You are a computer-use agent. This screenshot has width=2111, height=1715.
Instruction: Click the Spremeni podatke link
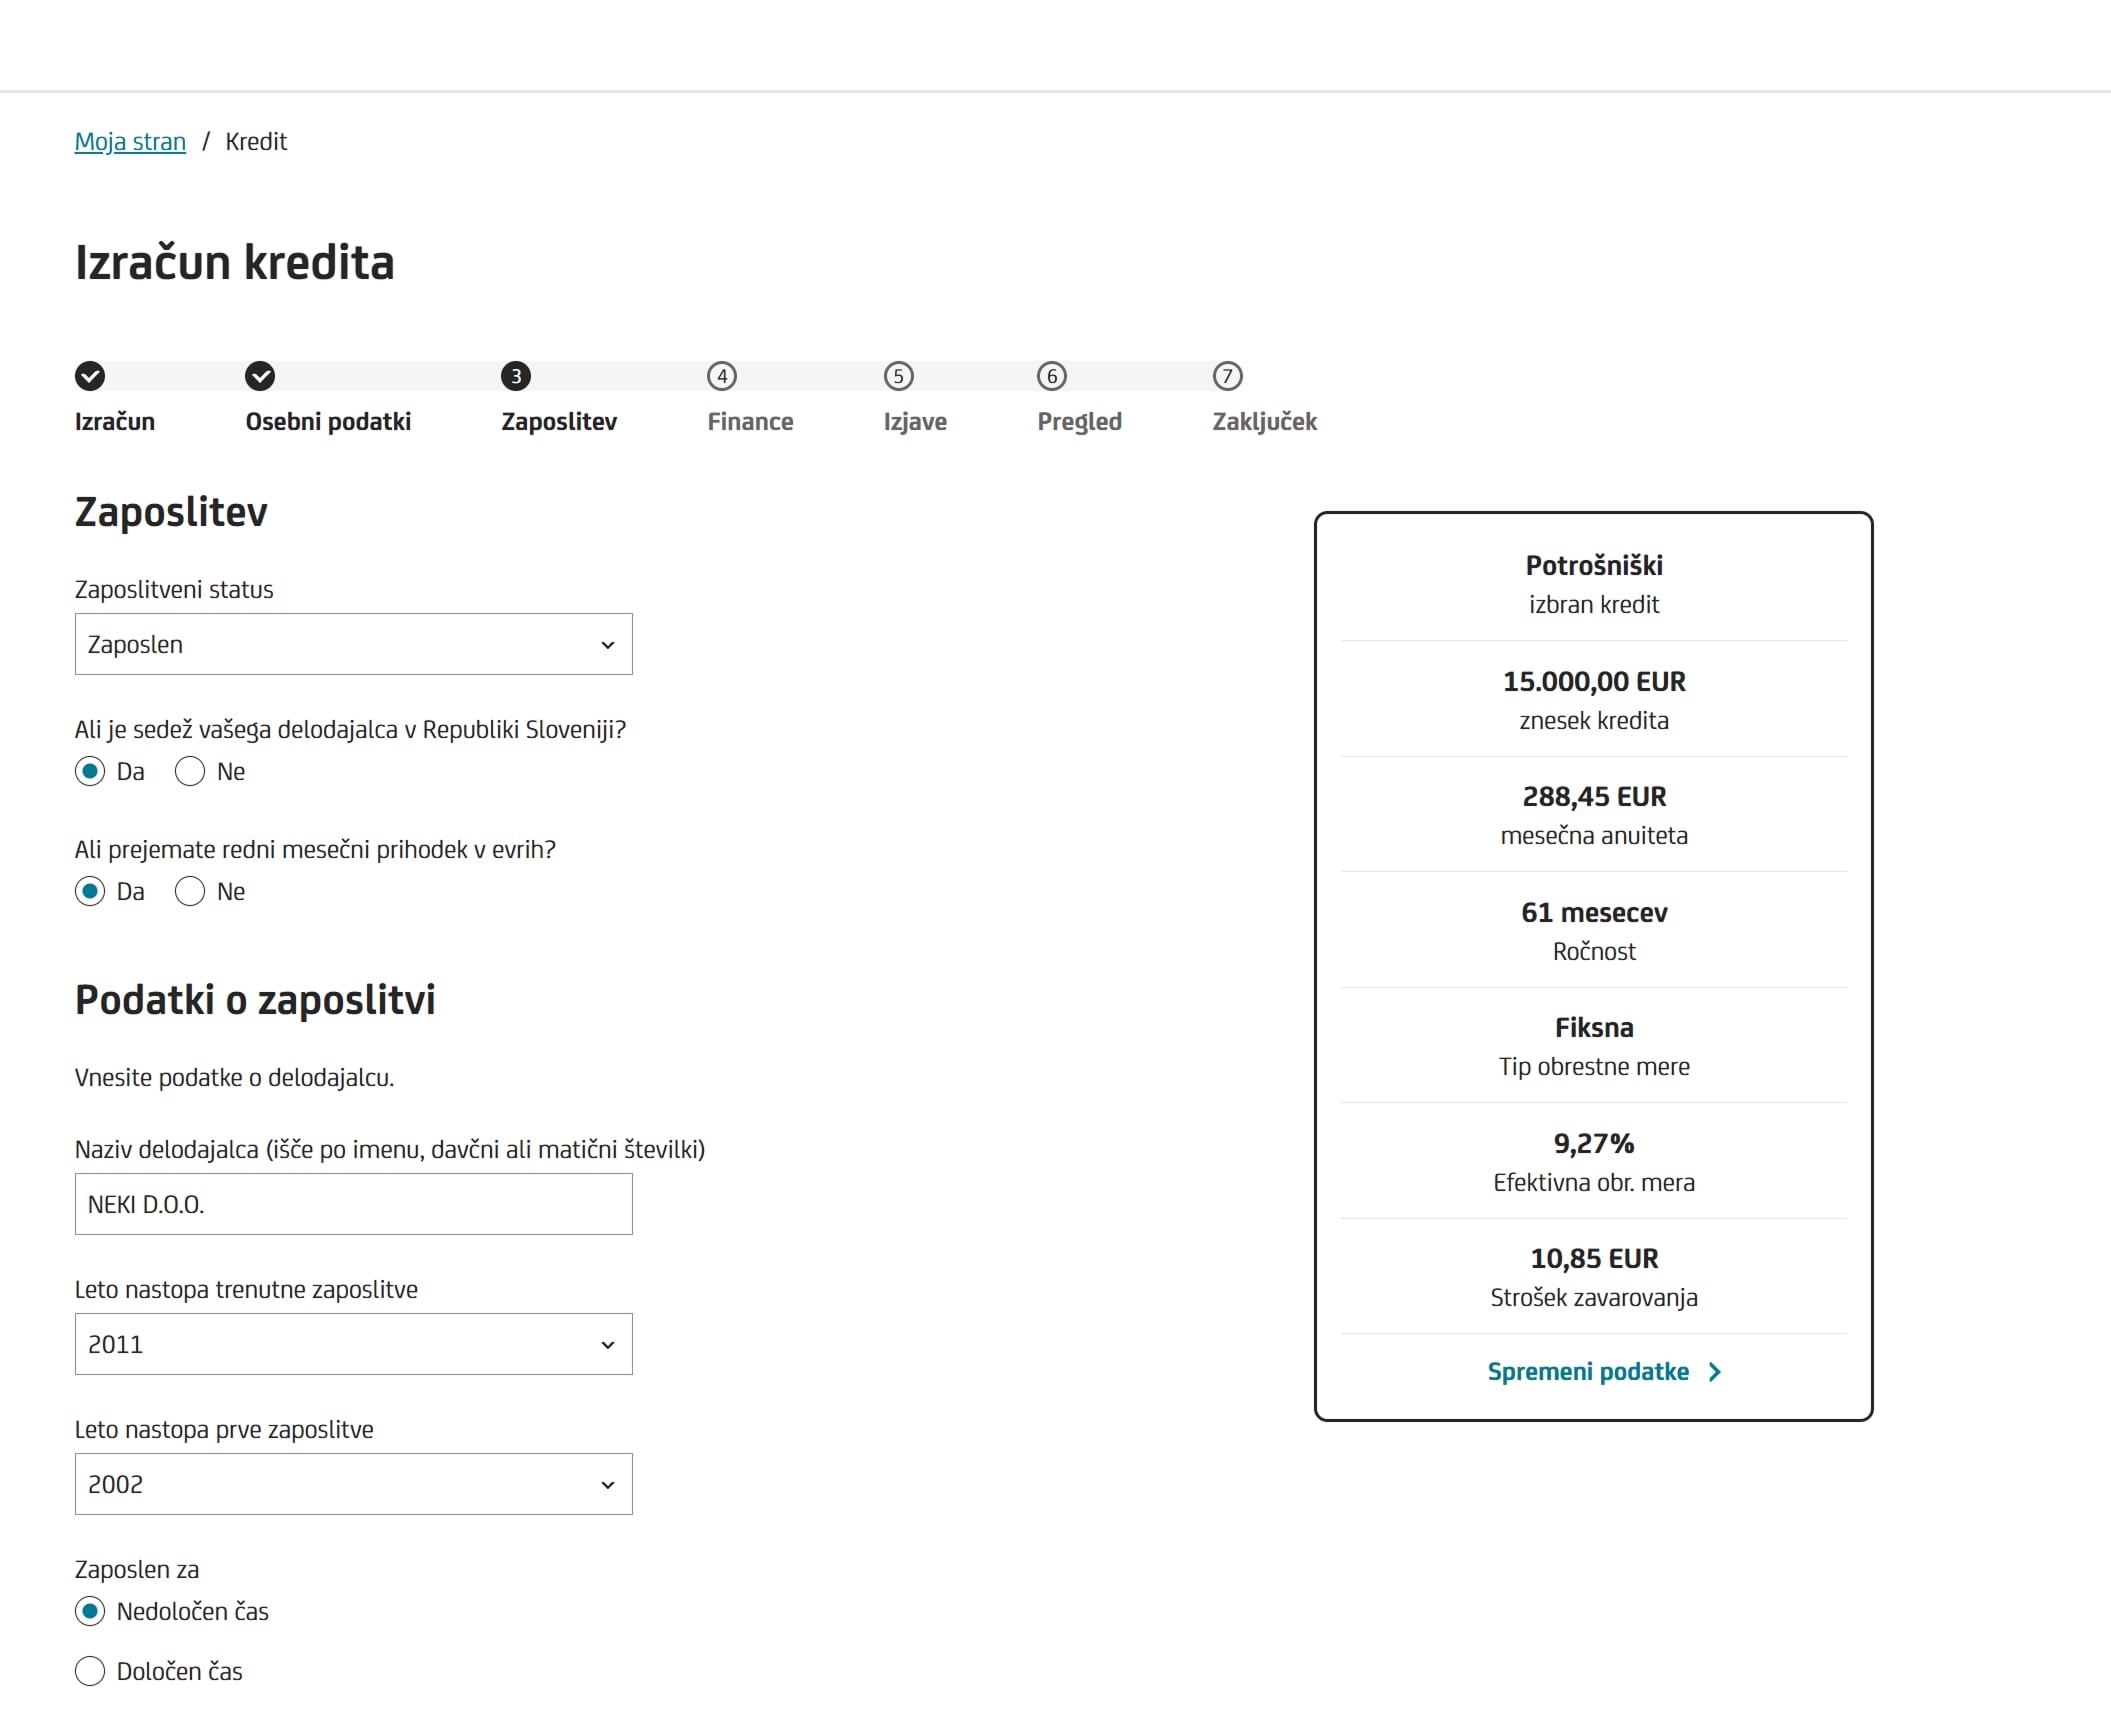[x=1587, y=1372]
